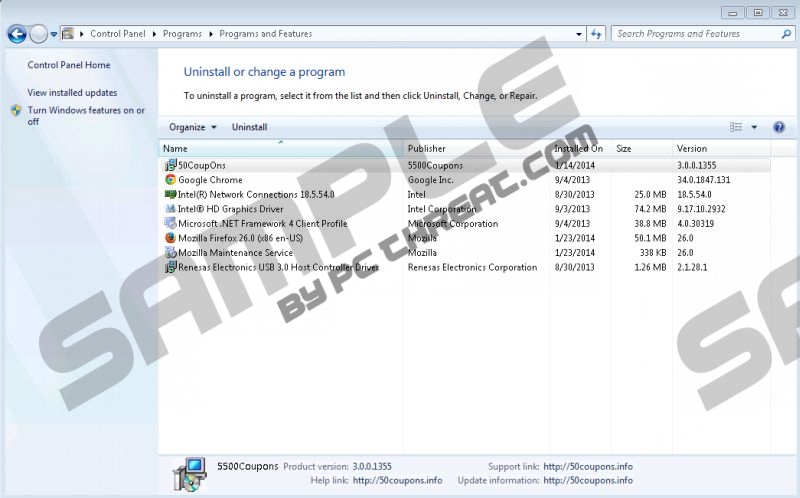Click the Mozilla Firefox program icon
Screen dimensions: 800x498
[x=170, y=238]
